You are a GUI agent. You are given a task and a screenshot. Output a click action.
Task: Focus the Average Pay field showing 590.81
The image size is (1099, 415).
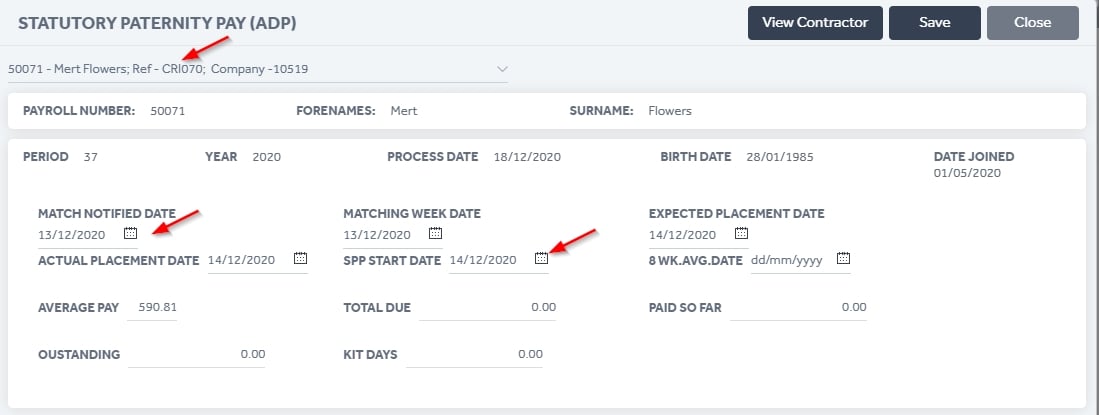click(x=152, y=308)
